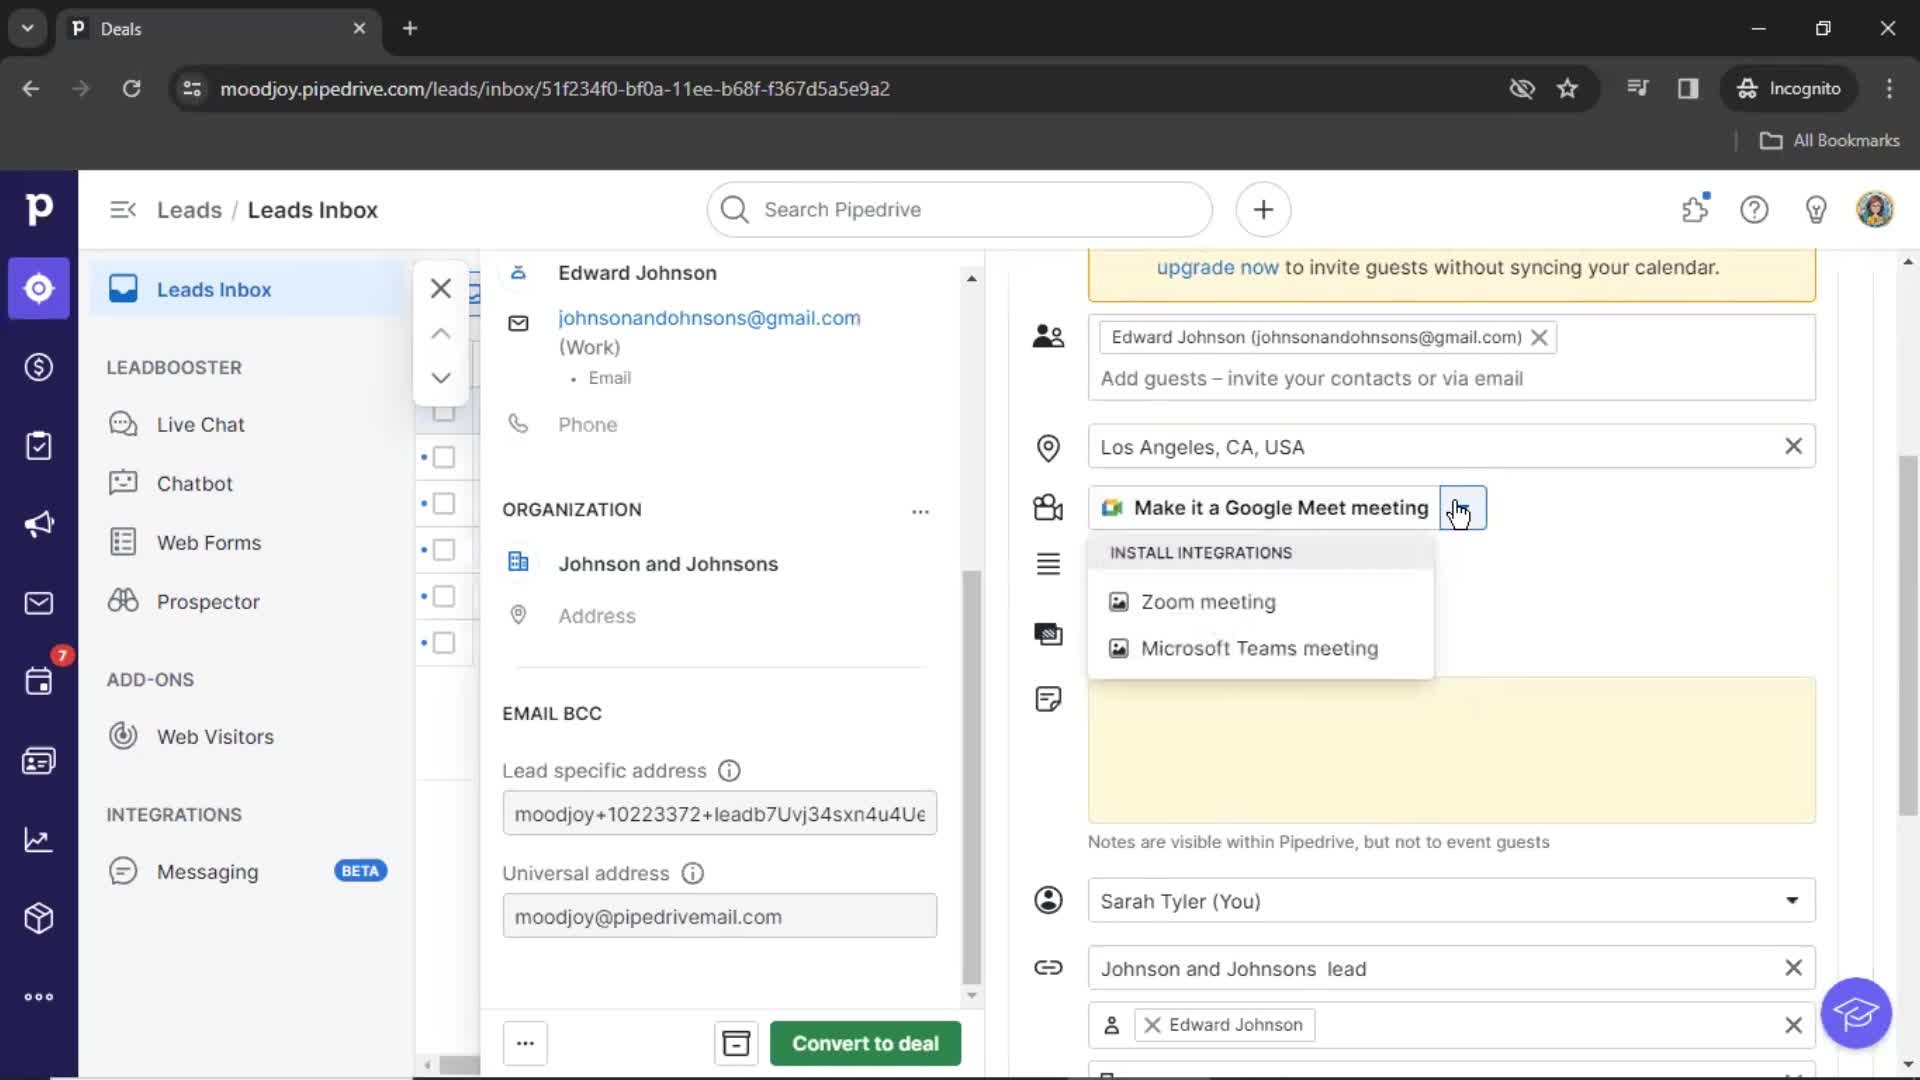Bookmark this page with star icon
The height and width of the screenshot is (1080, 1920).
pos(1567,89)
